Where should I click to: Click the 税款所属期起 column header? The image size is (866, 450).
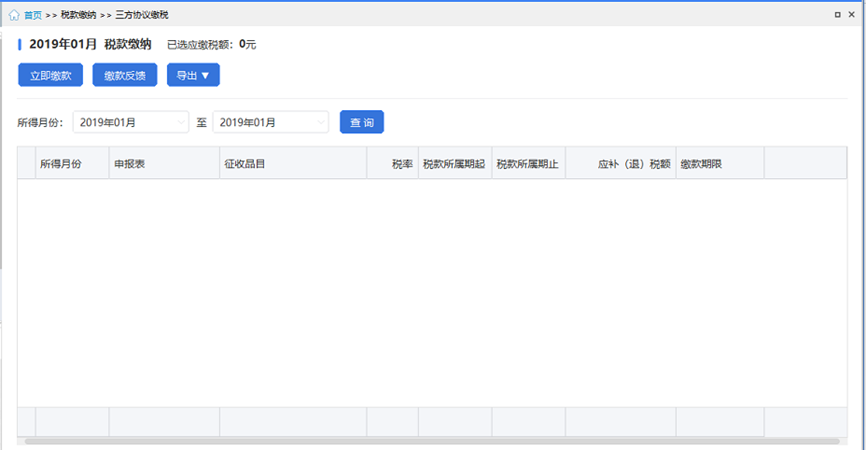pyautogui.click(x=454, y=163)
